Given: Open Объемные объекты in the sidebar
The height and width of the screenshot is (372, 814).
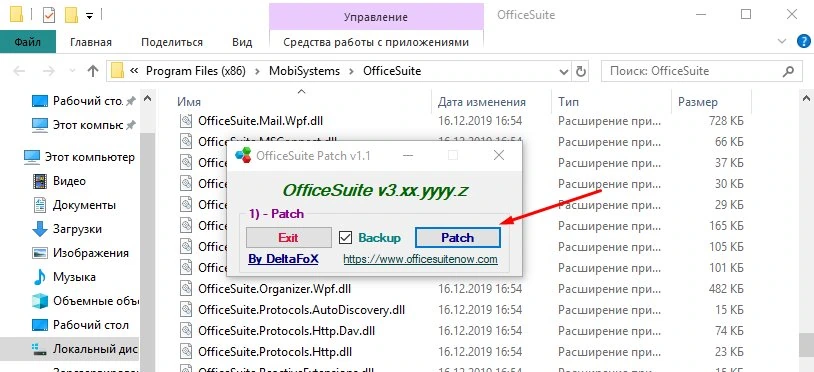Looking at the screenshot, I should click(x=85, y=301).
